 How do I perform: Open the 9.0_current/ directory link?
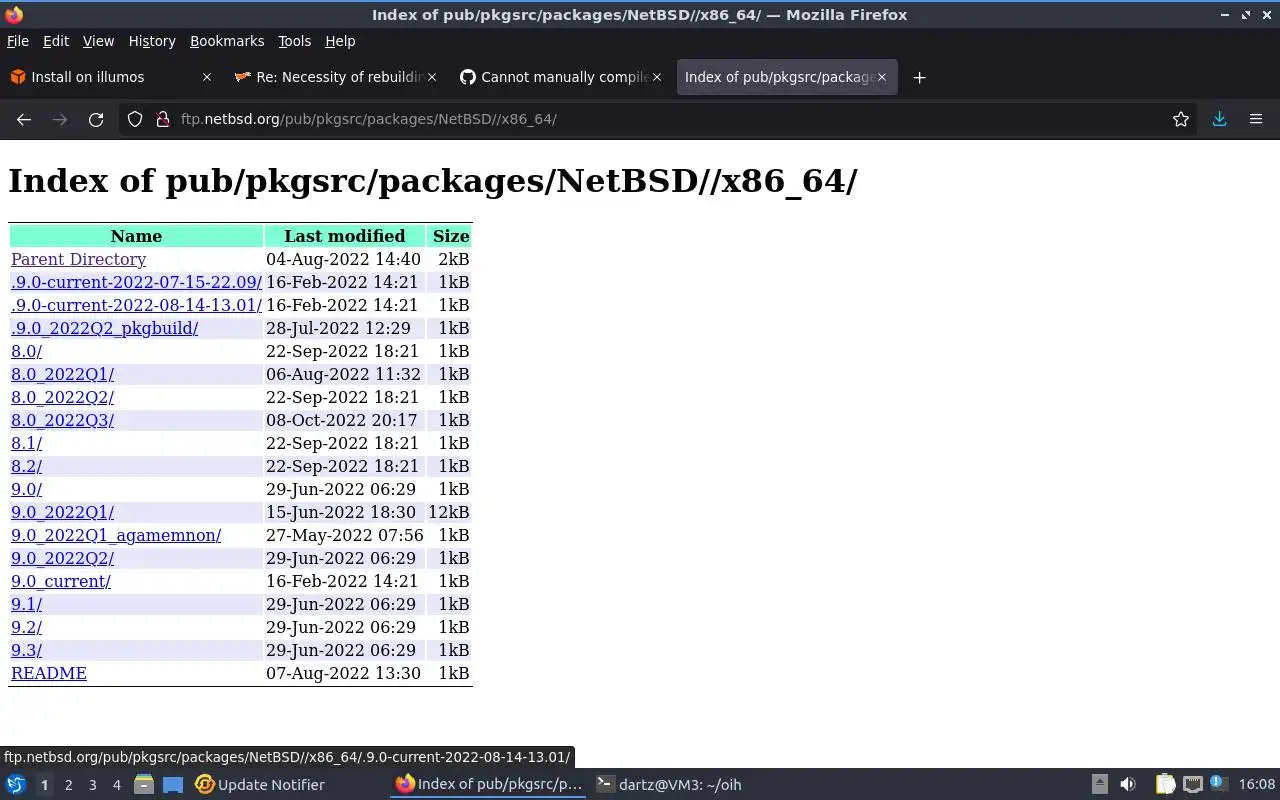[x=61, y=581]
